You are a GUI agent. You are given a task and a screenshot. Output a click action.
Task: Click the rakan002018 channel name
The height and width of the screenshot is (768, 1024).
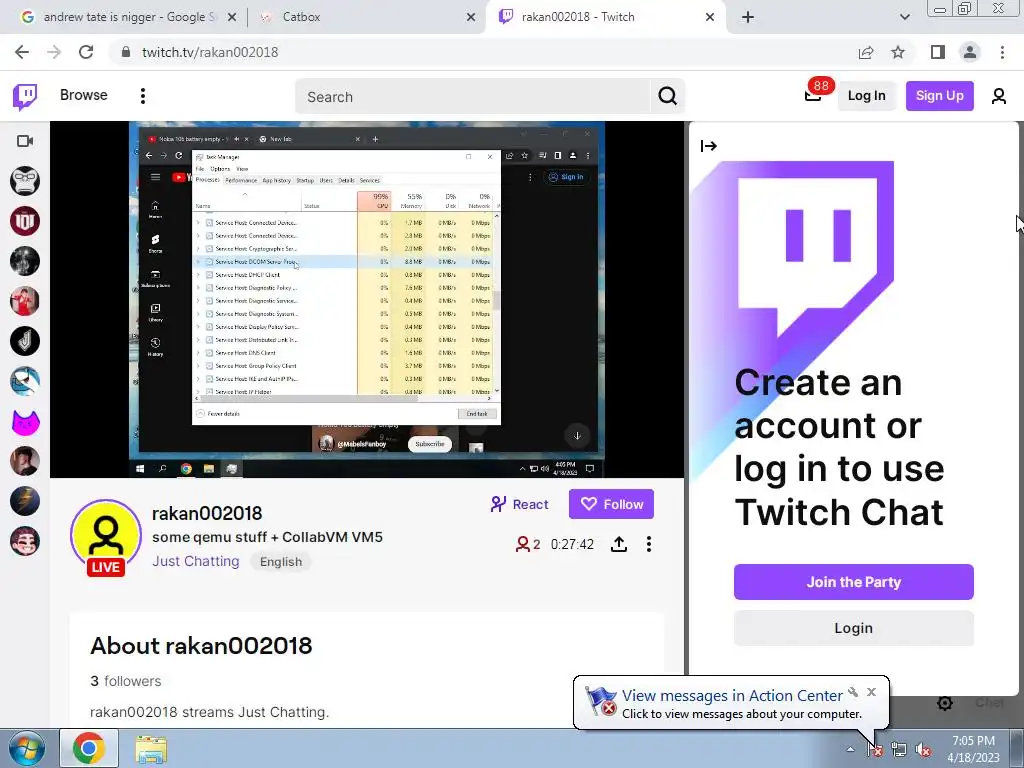(x=207, y=513)
